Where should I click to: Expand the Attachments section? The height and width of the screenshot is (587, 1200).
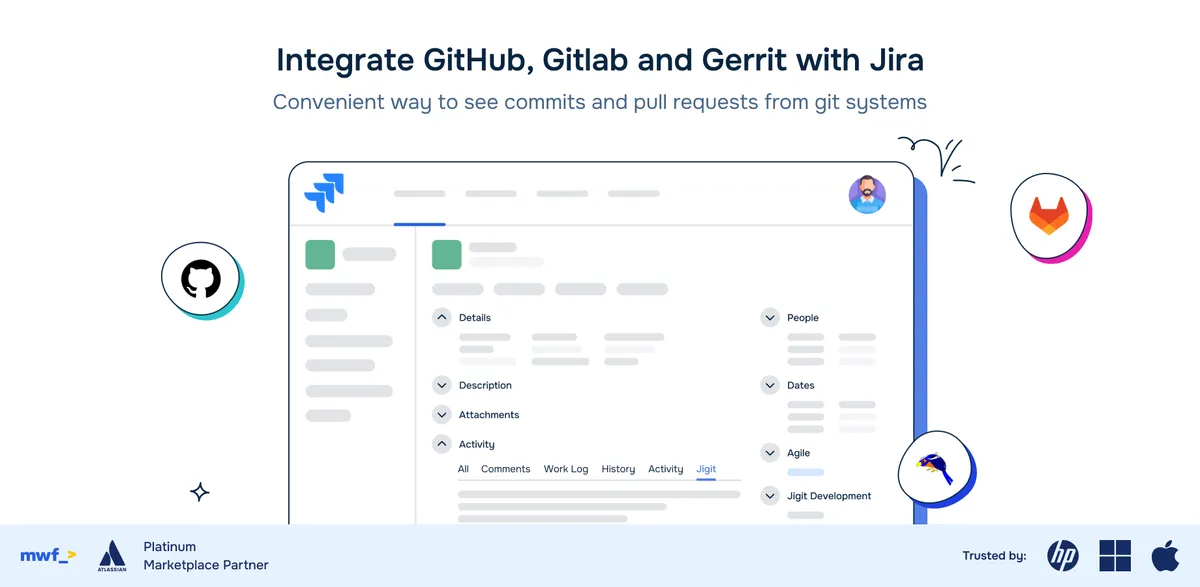442,414
